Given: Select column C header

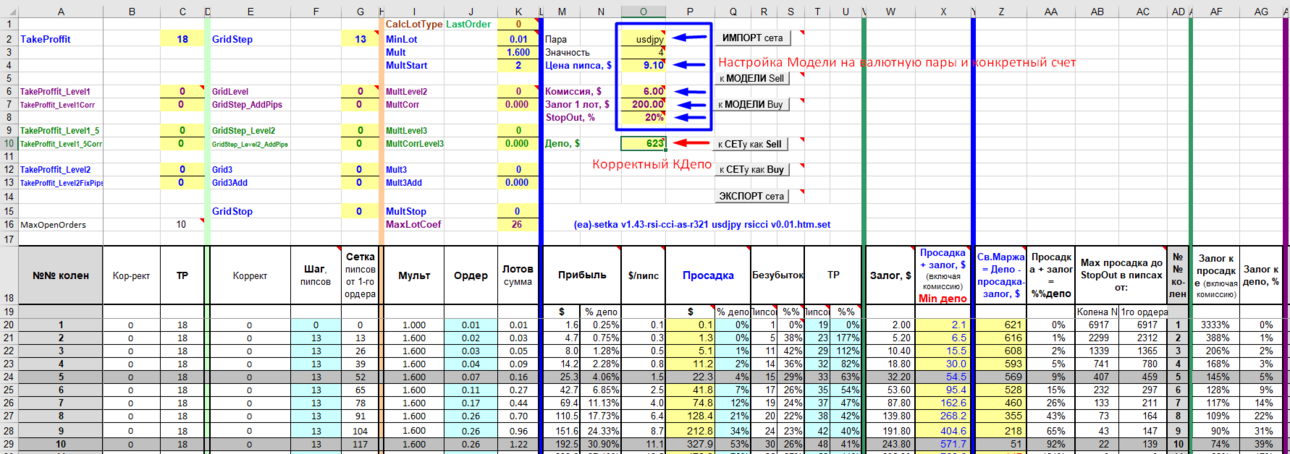Looking at the screenshot, I should coord(181,11).
